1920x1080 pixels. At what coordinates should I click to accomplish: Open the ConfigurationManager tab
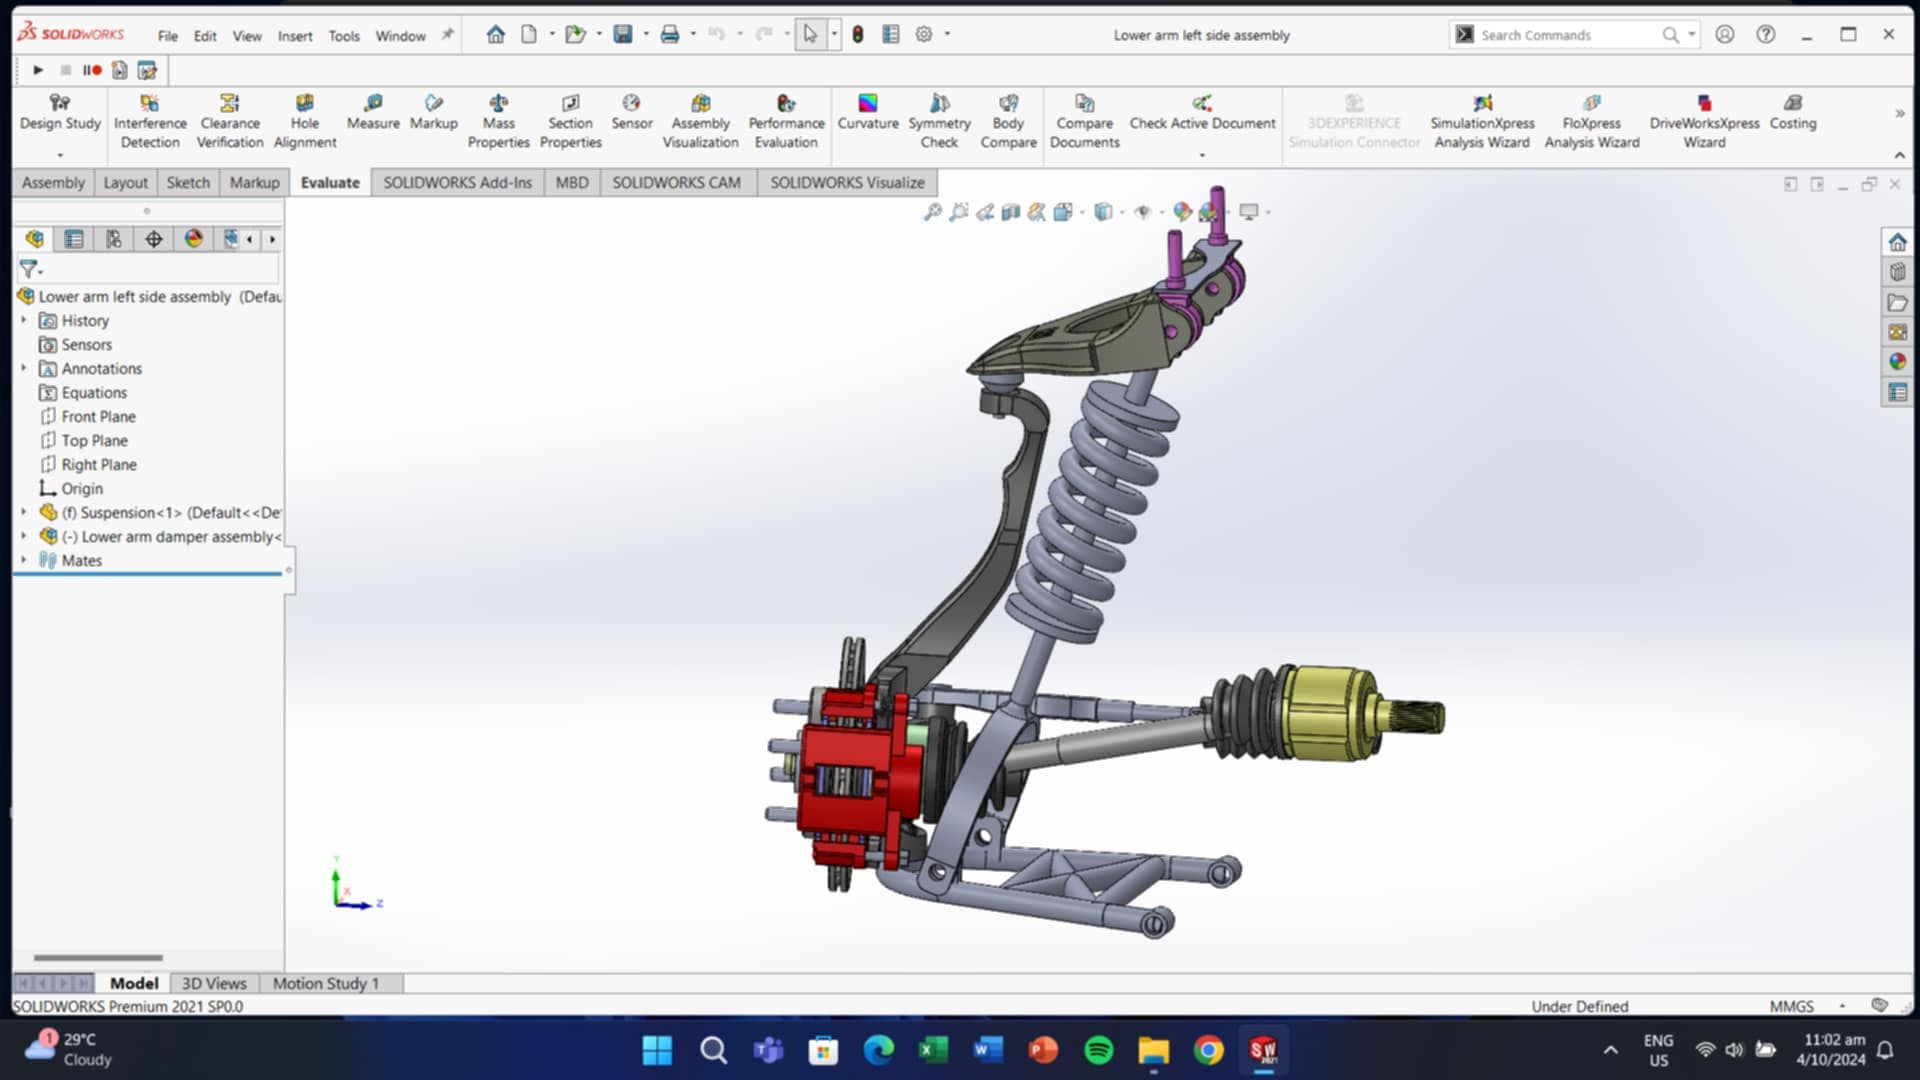click(x=114, y=239)
